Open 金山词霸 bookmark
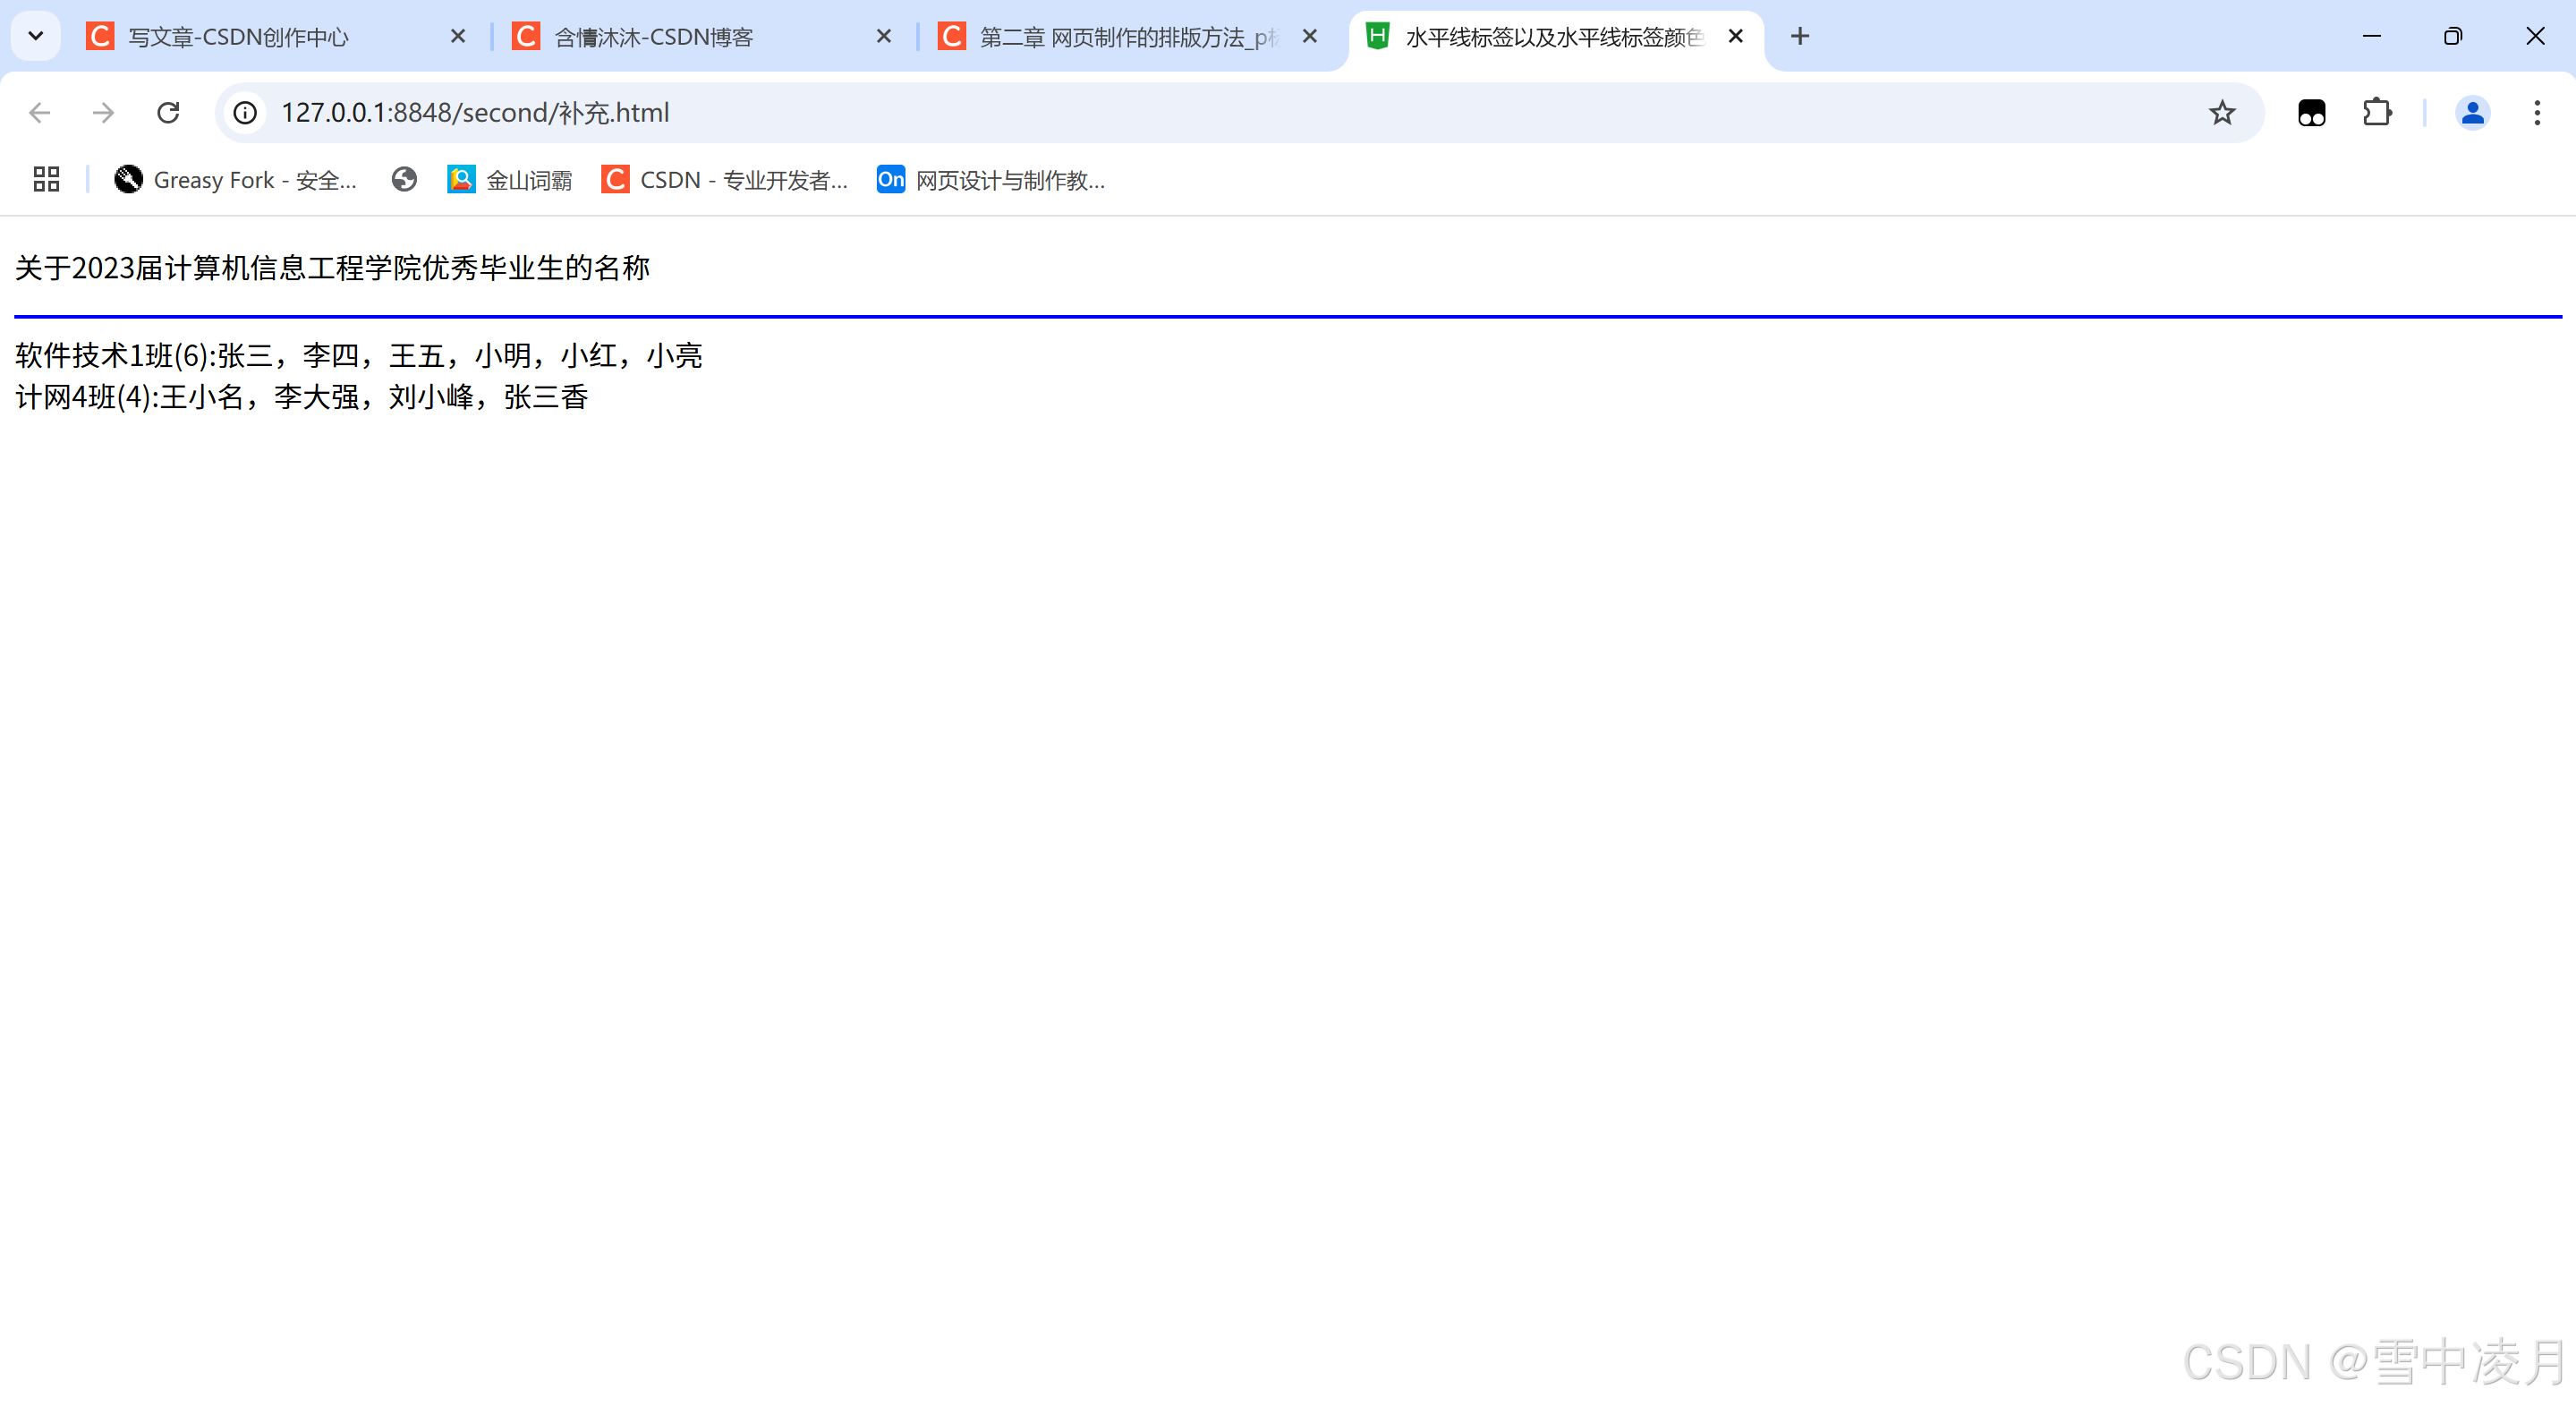This screenshot has height=1406, width=2576. pos(510,180)
